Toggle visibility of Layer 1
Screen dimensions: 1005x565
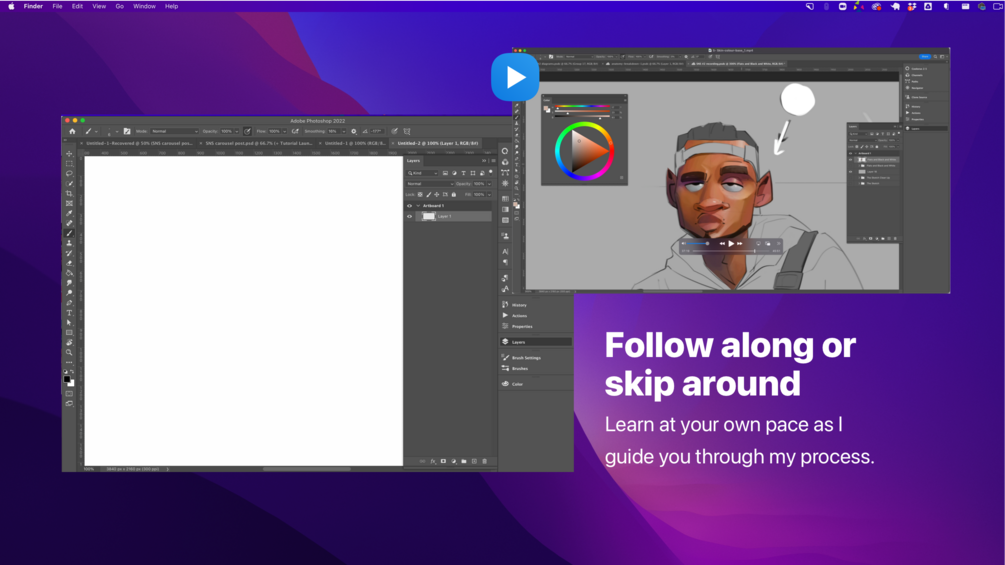(410, 217)
